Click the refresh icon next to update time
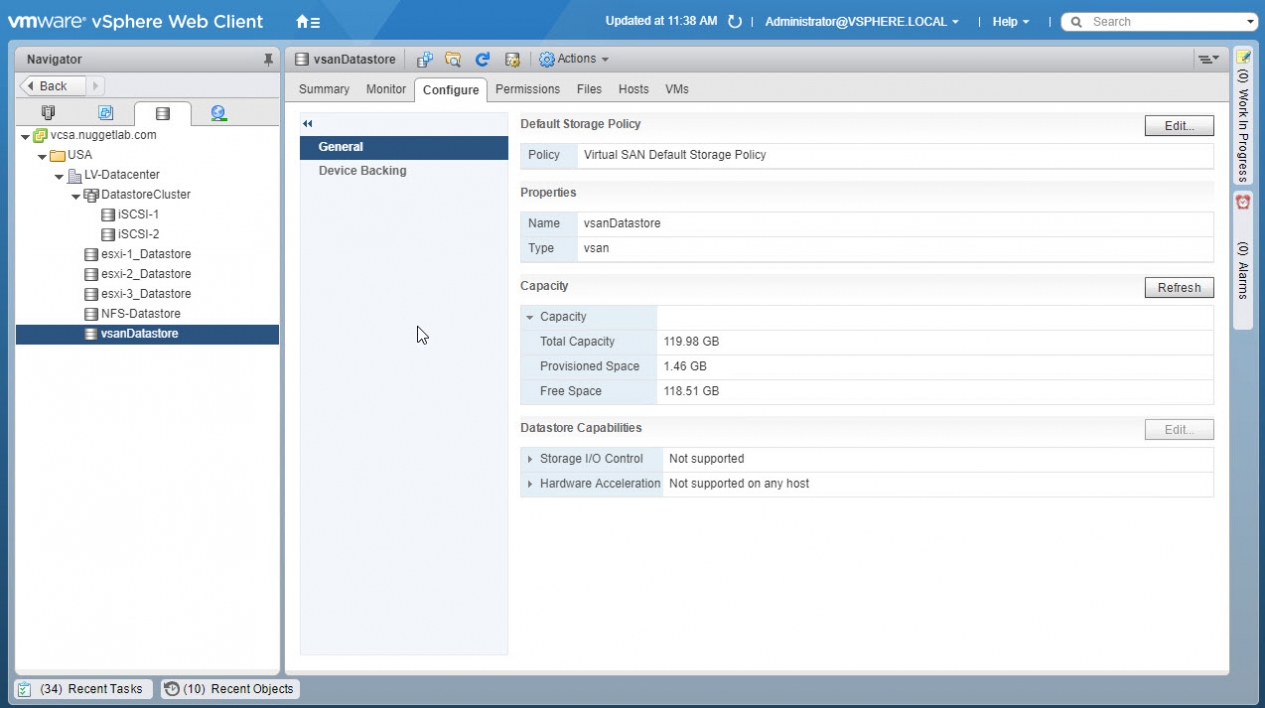The height and width of the screenshot is (708, 1265). tap(735, 22)
